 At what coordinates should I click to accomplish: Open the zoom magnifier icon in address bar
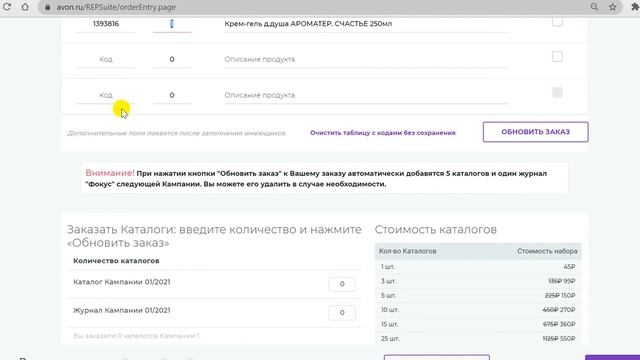tap(594, 7)
